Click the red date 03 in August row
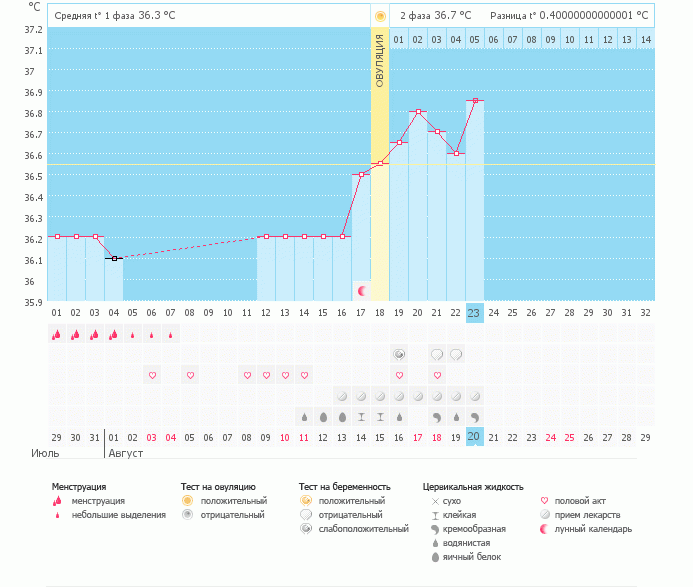This screenshot has height=587, width=693. point(152,438)
